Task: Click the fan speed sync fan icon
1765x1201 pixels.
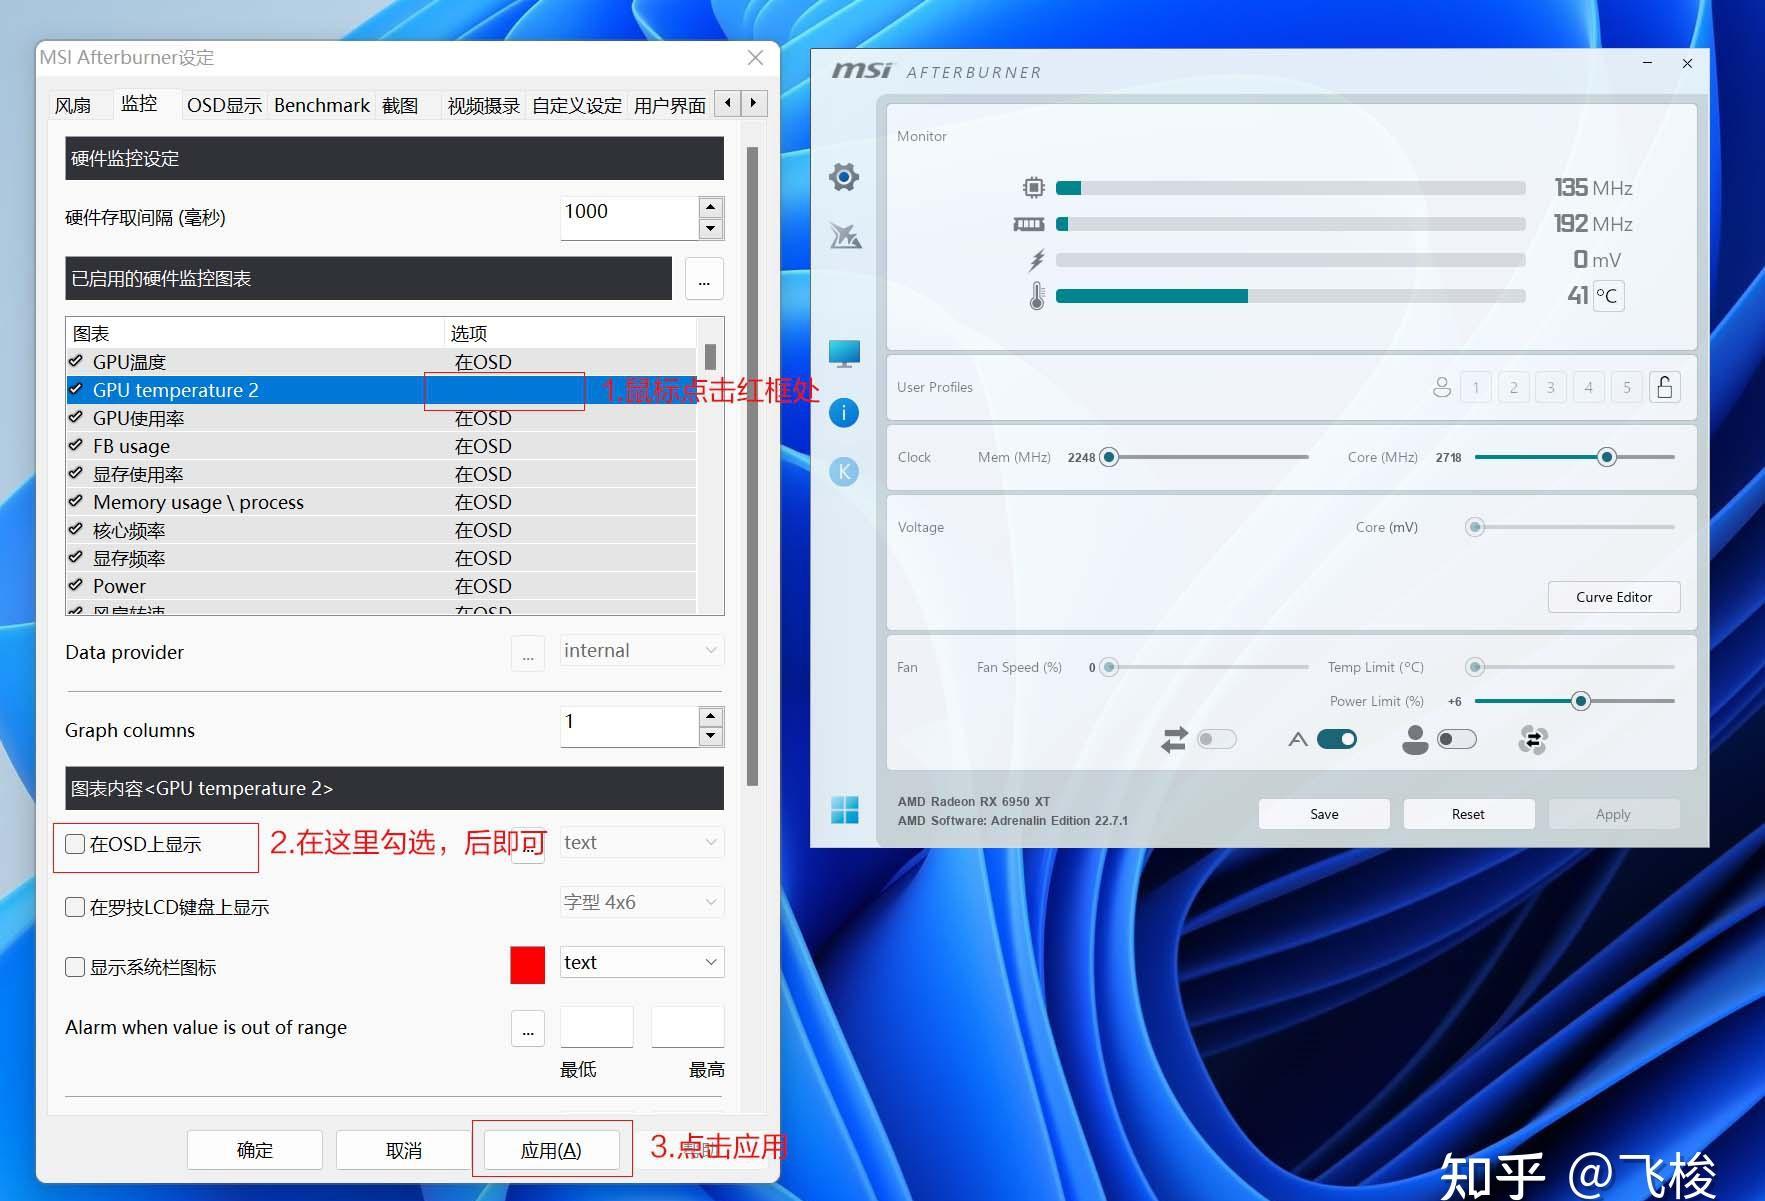Action: click(x=1533, y=740)
